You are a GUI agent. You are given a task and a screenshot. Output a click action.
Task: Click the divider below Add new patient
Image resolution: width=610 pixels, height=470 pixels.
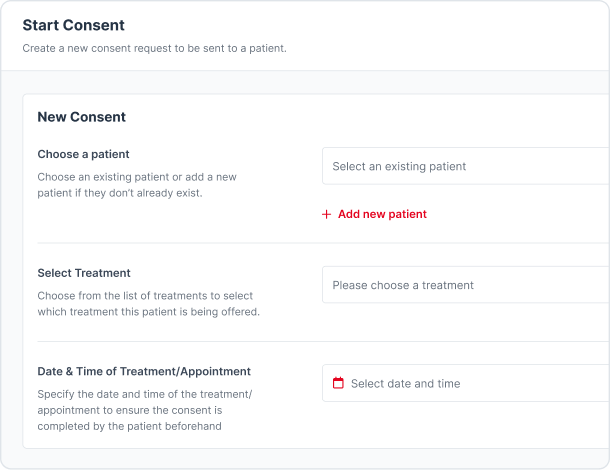(324, 243)
